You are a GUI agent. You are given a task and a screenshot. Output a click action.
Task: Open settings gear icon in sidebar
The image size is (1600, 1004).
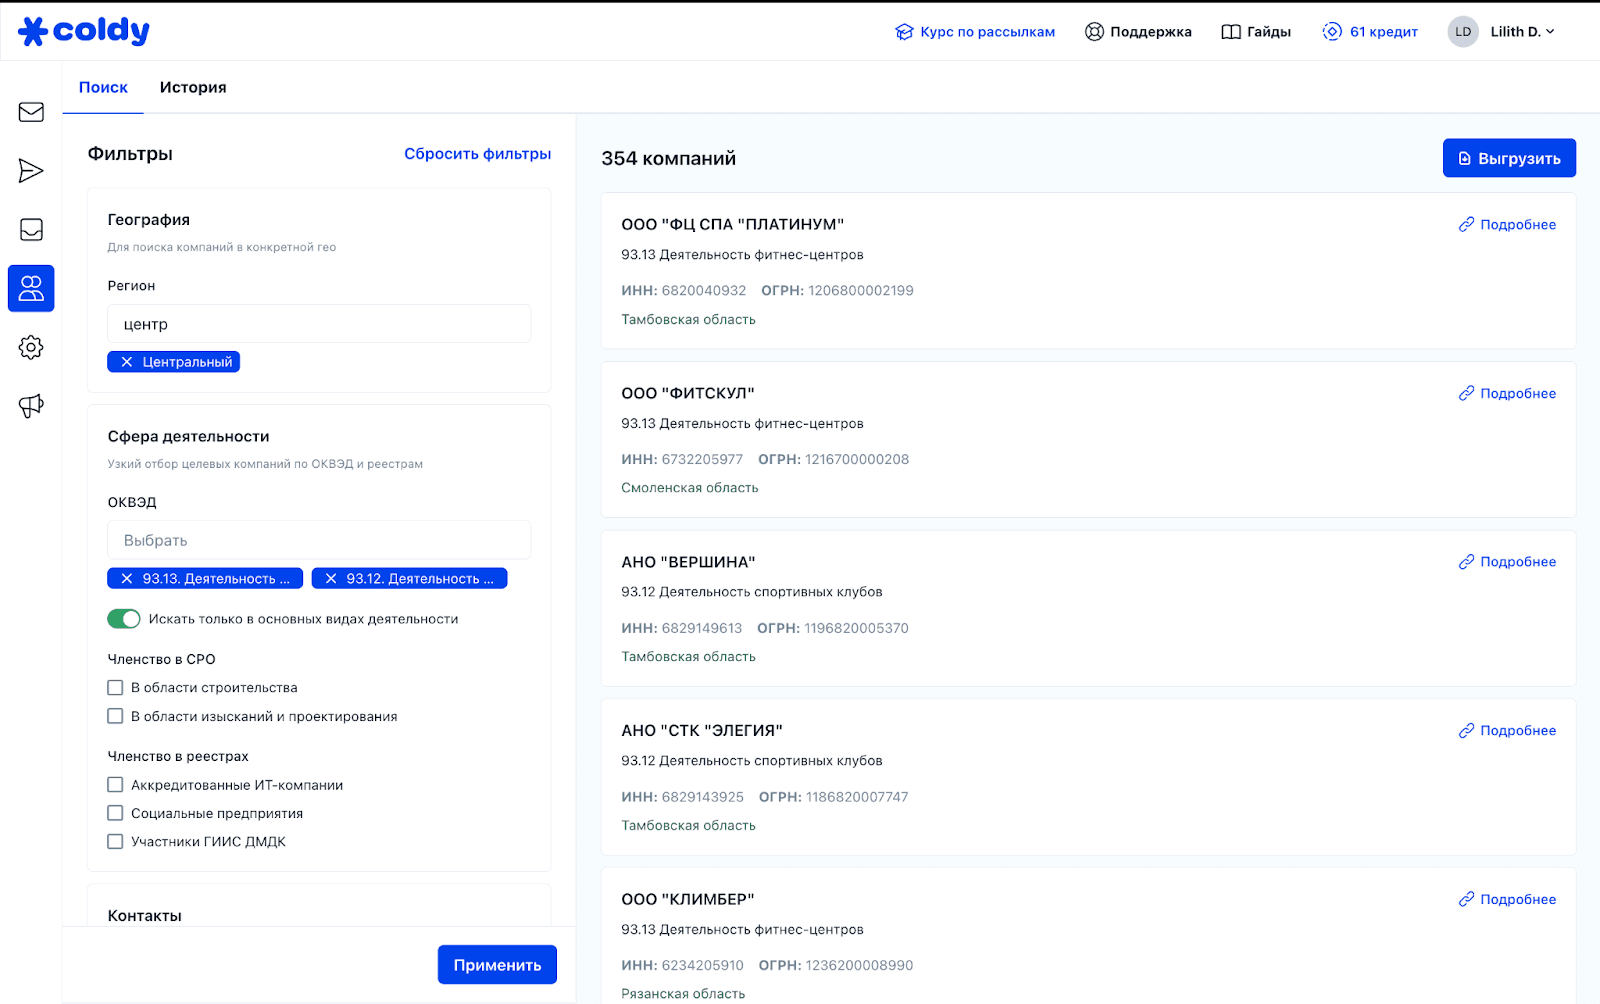[x=31, y=348]
